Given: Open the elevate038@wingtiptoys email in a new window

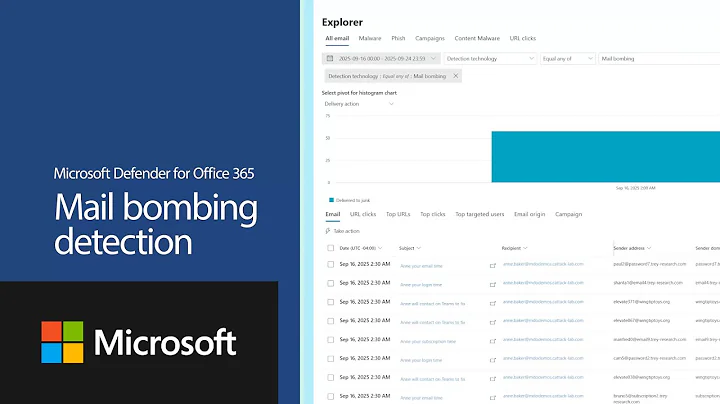Looking at the screenshot, I should 493,379.
